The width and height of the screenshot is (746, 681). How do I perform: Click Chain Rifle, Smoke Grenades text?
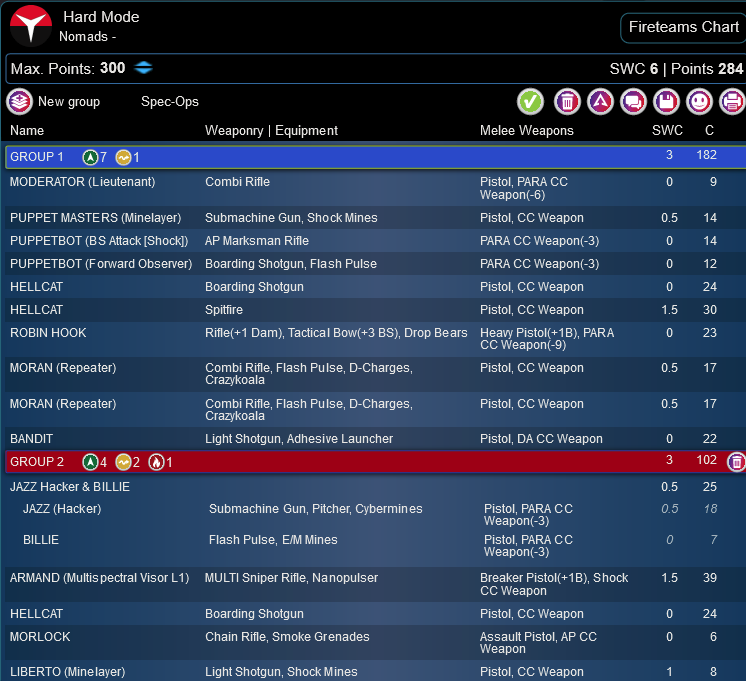point(287,637)
